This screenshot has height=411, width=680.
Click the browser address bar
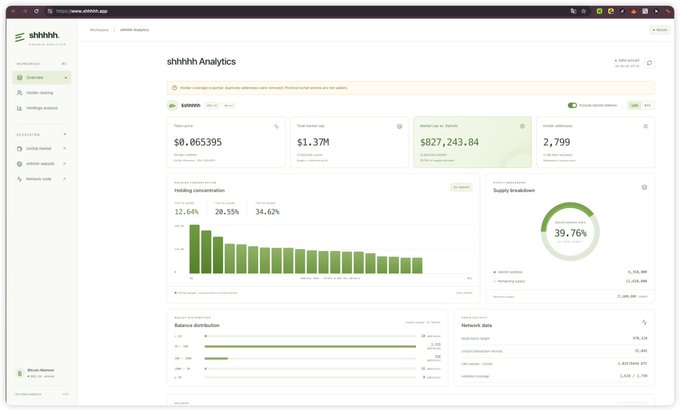point(304,11)
